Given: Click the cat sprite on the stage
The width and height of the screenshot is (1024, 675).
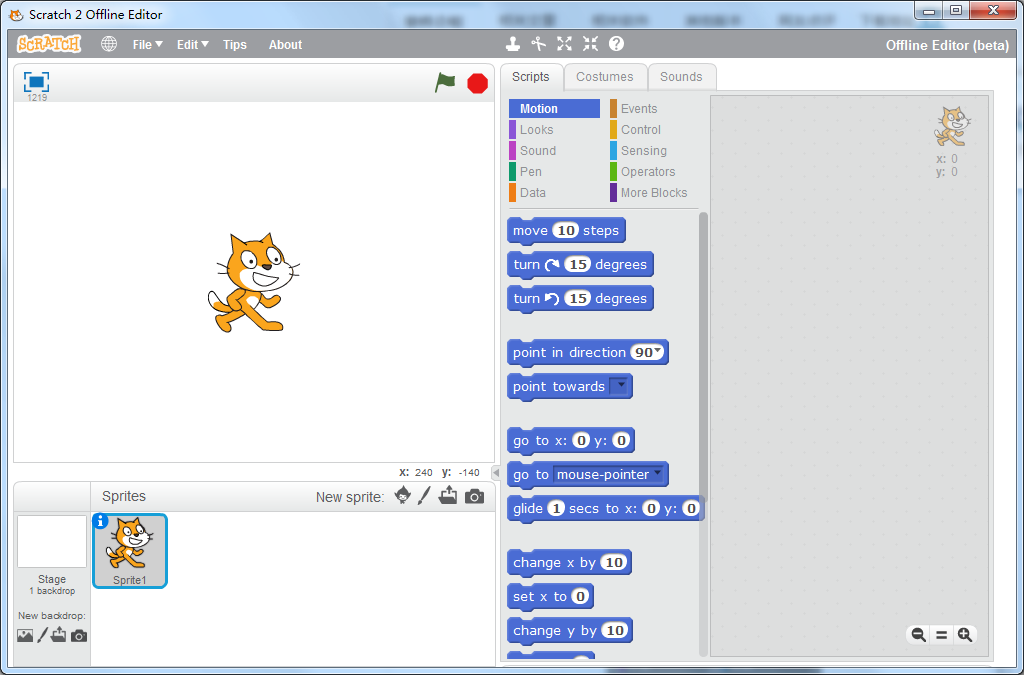Looking at the screenshot, I should pos(253,283).
